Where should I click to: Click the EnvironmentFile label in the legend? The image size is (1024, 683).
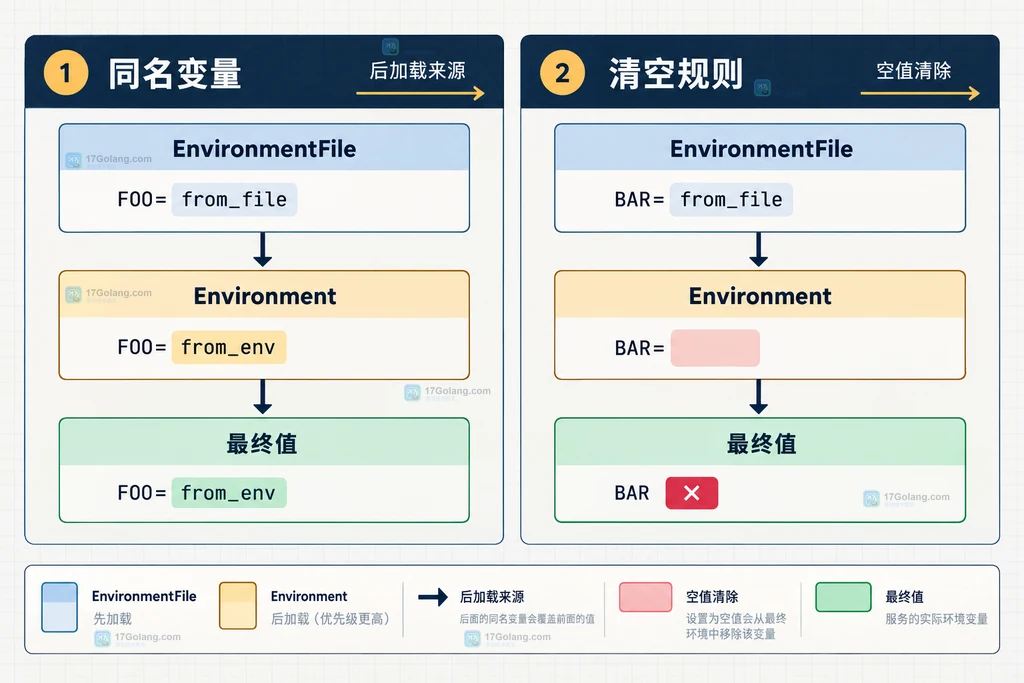click(x=144, y=596)
